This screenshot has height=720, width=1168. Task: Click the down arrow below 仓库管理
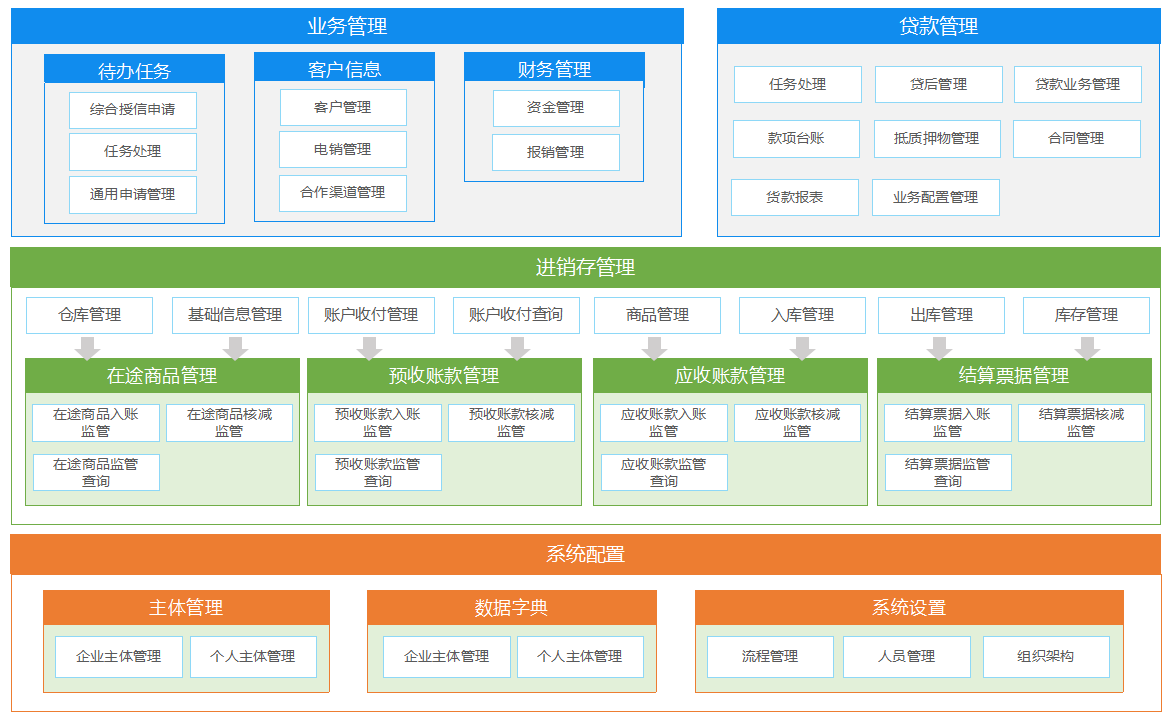coord(88,348)
